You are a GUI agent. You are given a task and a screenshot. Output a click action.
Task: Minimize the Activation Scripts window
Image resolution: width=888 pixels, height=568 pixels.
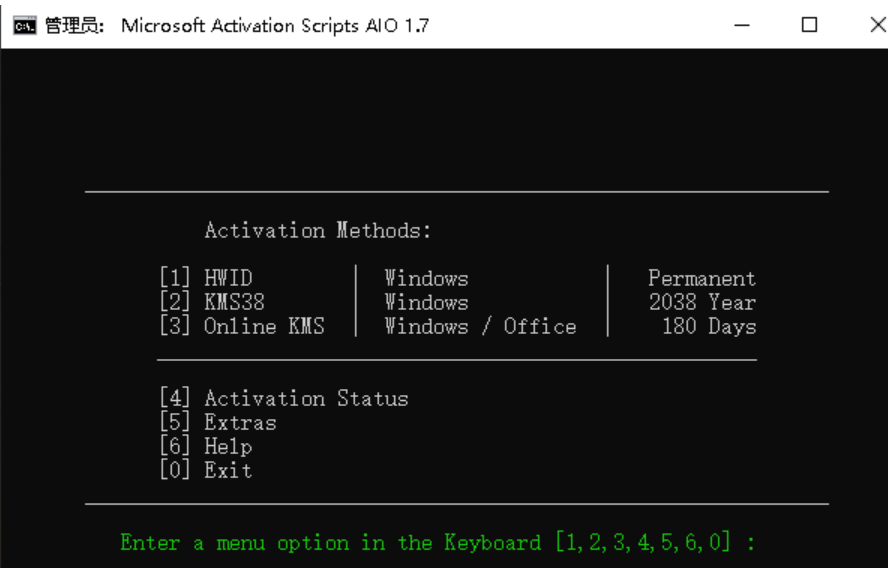(743, 25)
